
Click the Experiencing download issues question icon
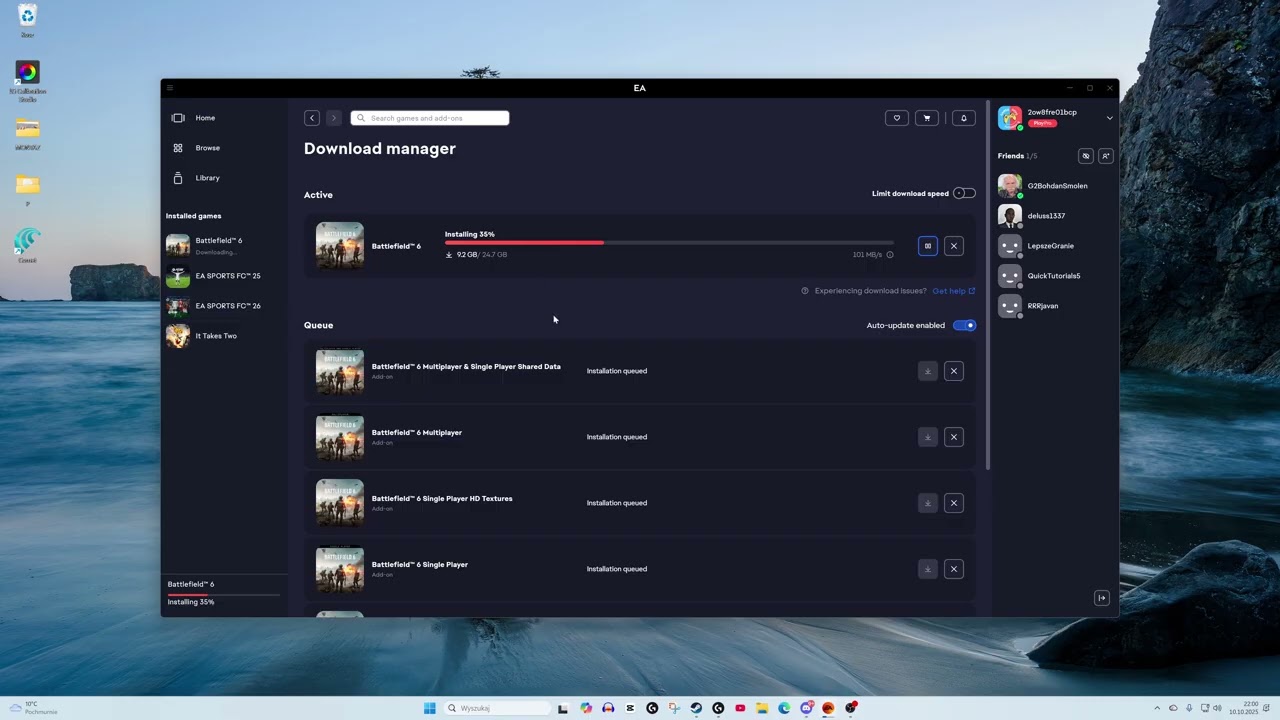[x=805, y=291]
